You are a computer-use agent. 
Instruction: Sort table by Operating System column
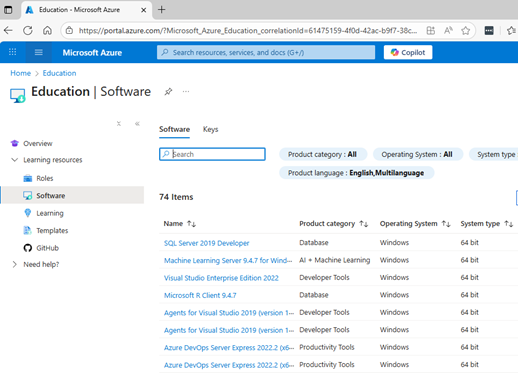(x=415, y=223)
